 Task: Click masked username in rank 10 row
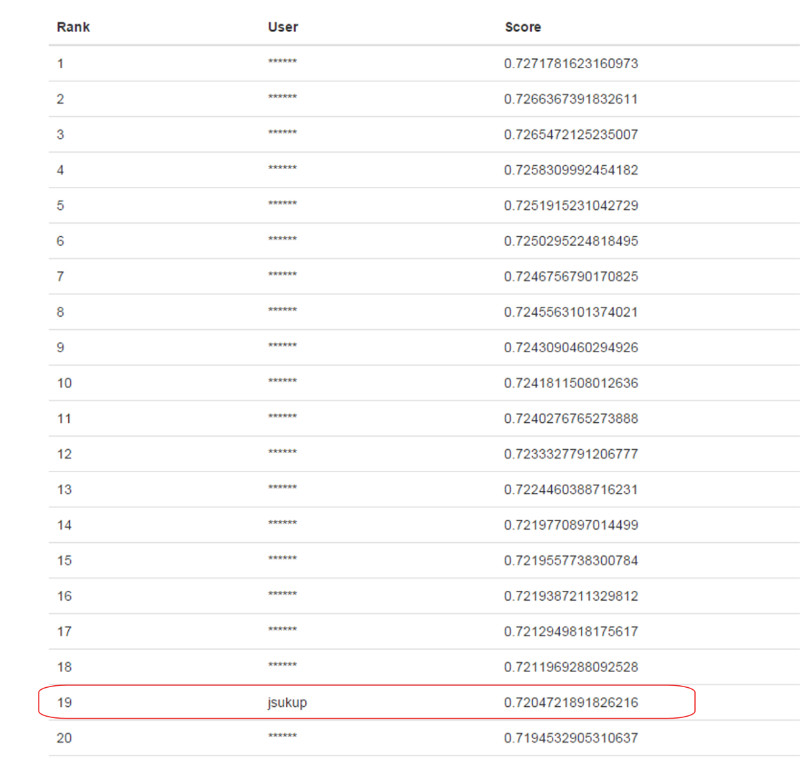(x=283, y=381)
